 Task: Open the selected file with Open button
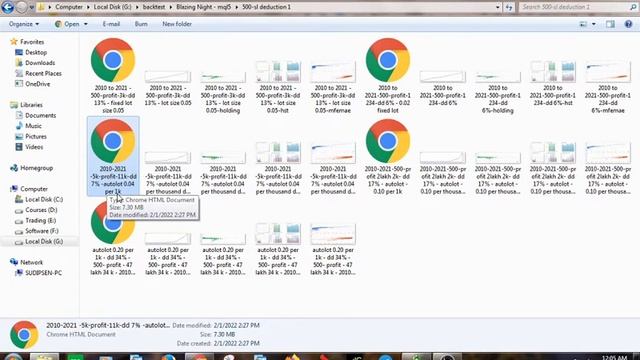tap(67, 24)
